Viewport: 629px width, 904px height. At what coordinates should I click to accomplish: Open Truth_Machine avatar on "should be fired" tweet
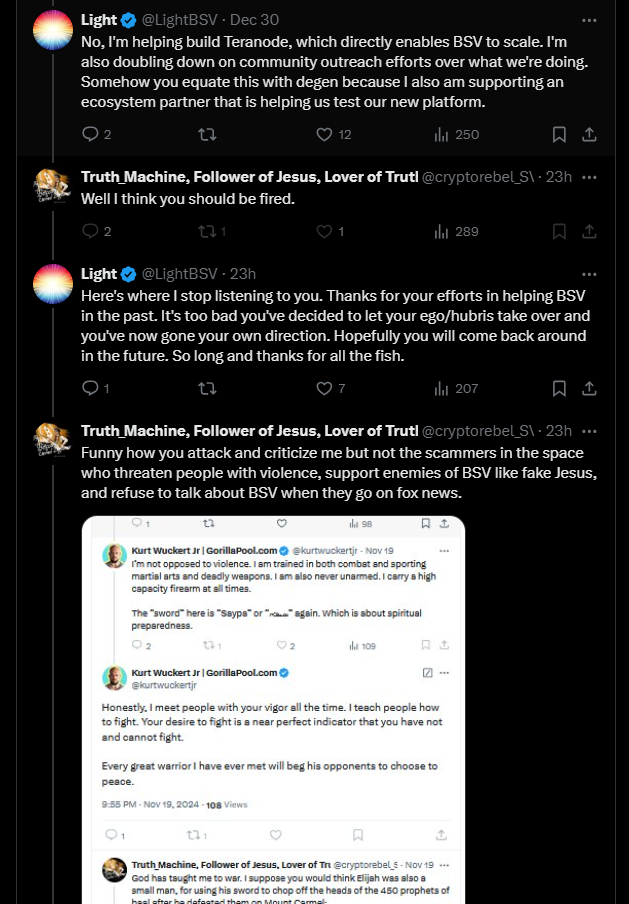pyautogui.click(x=53, y=186)
